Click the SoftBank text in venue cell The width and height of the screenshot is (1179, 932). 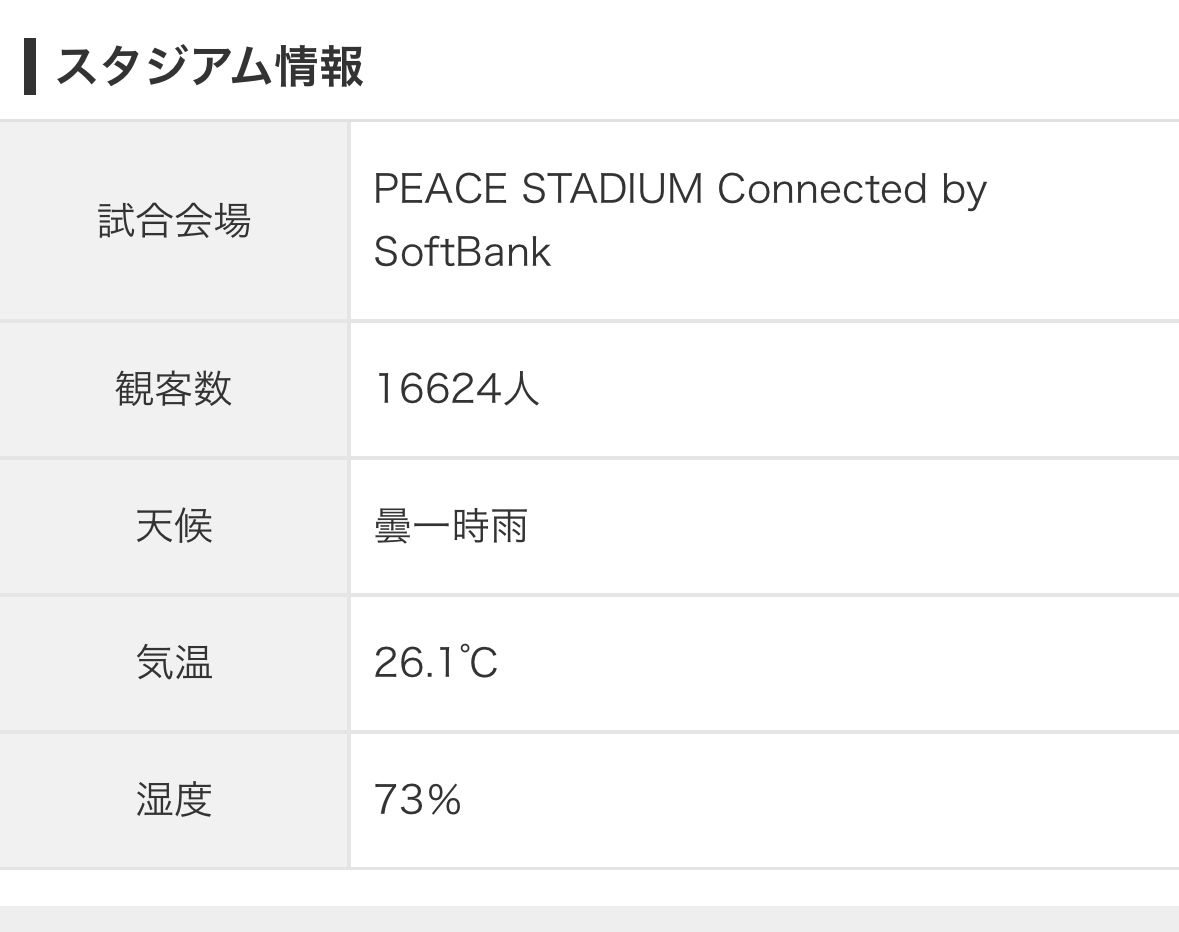(462, 251)
